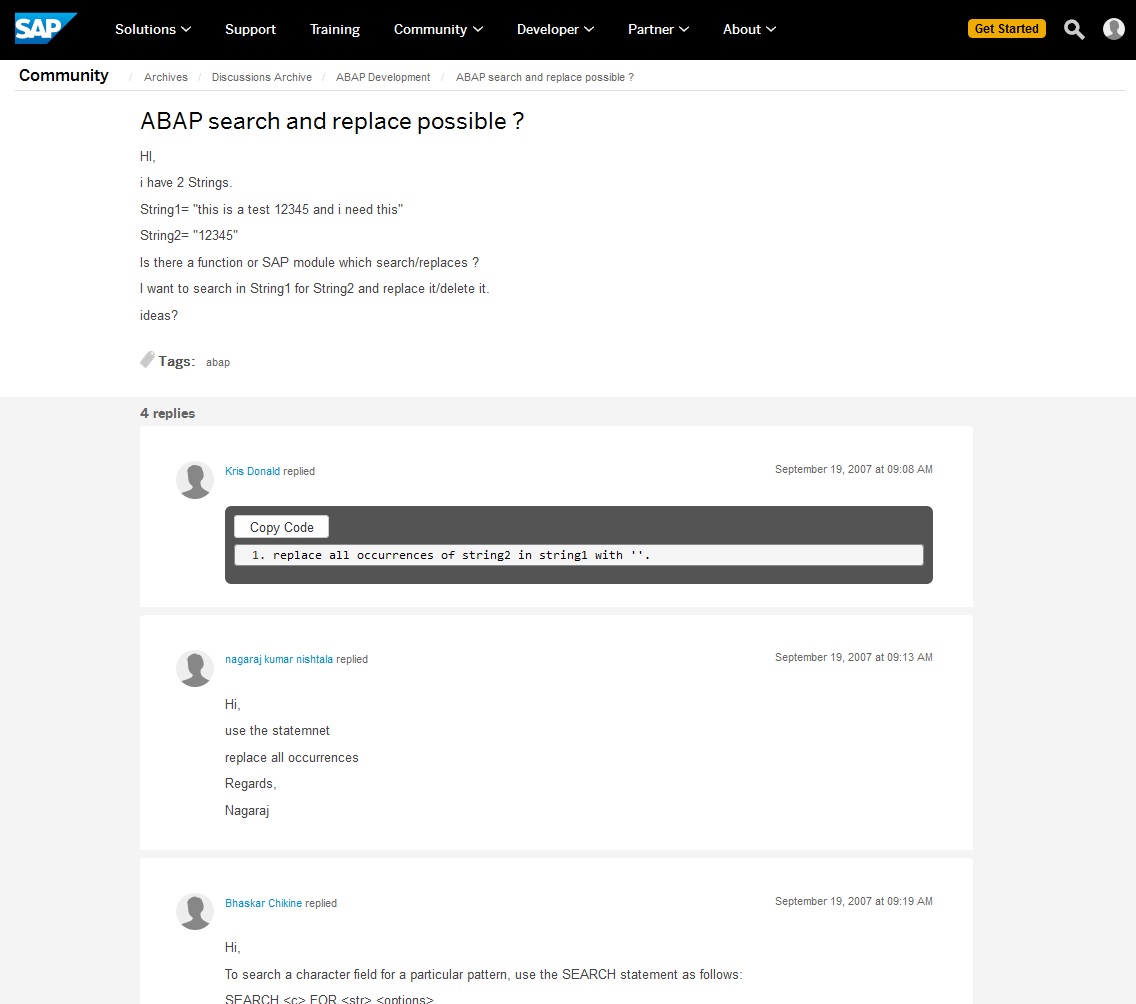Select the Training menu item

[x=334, y=30]
